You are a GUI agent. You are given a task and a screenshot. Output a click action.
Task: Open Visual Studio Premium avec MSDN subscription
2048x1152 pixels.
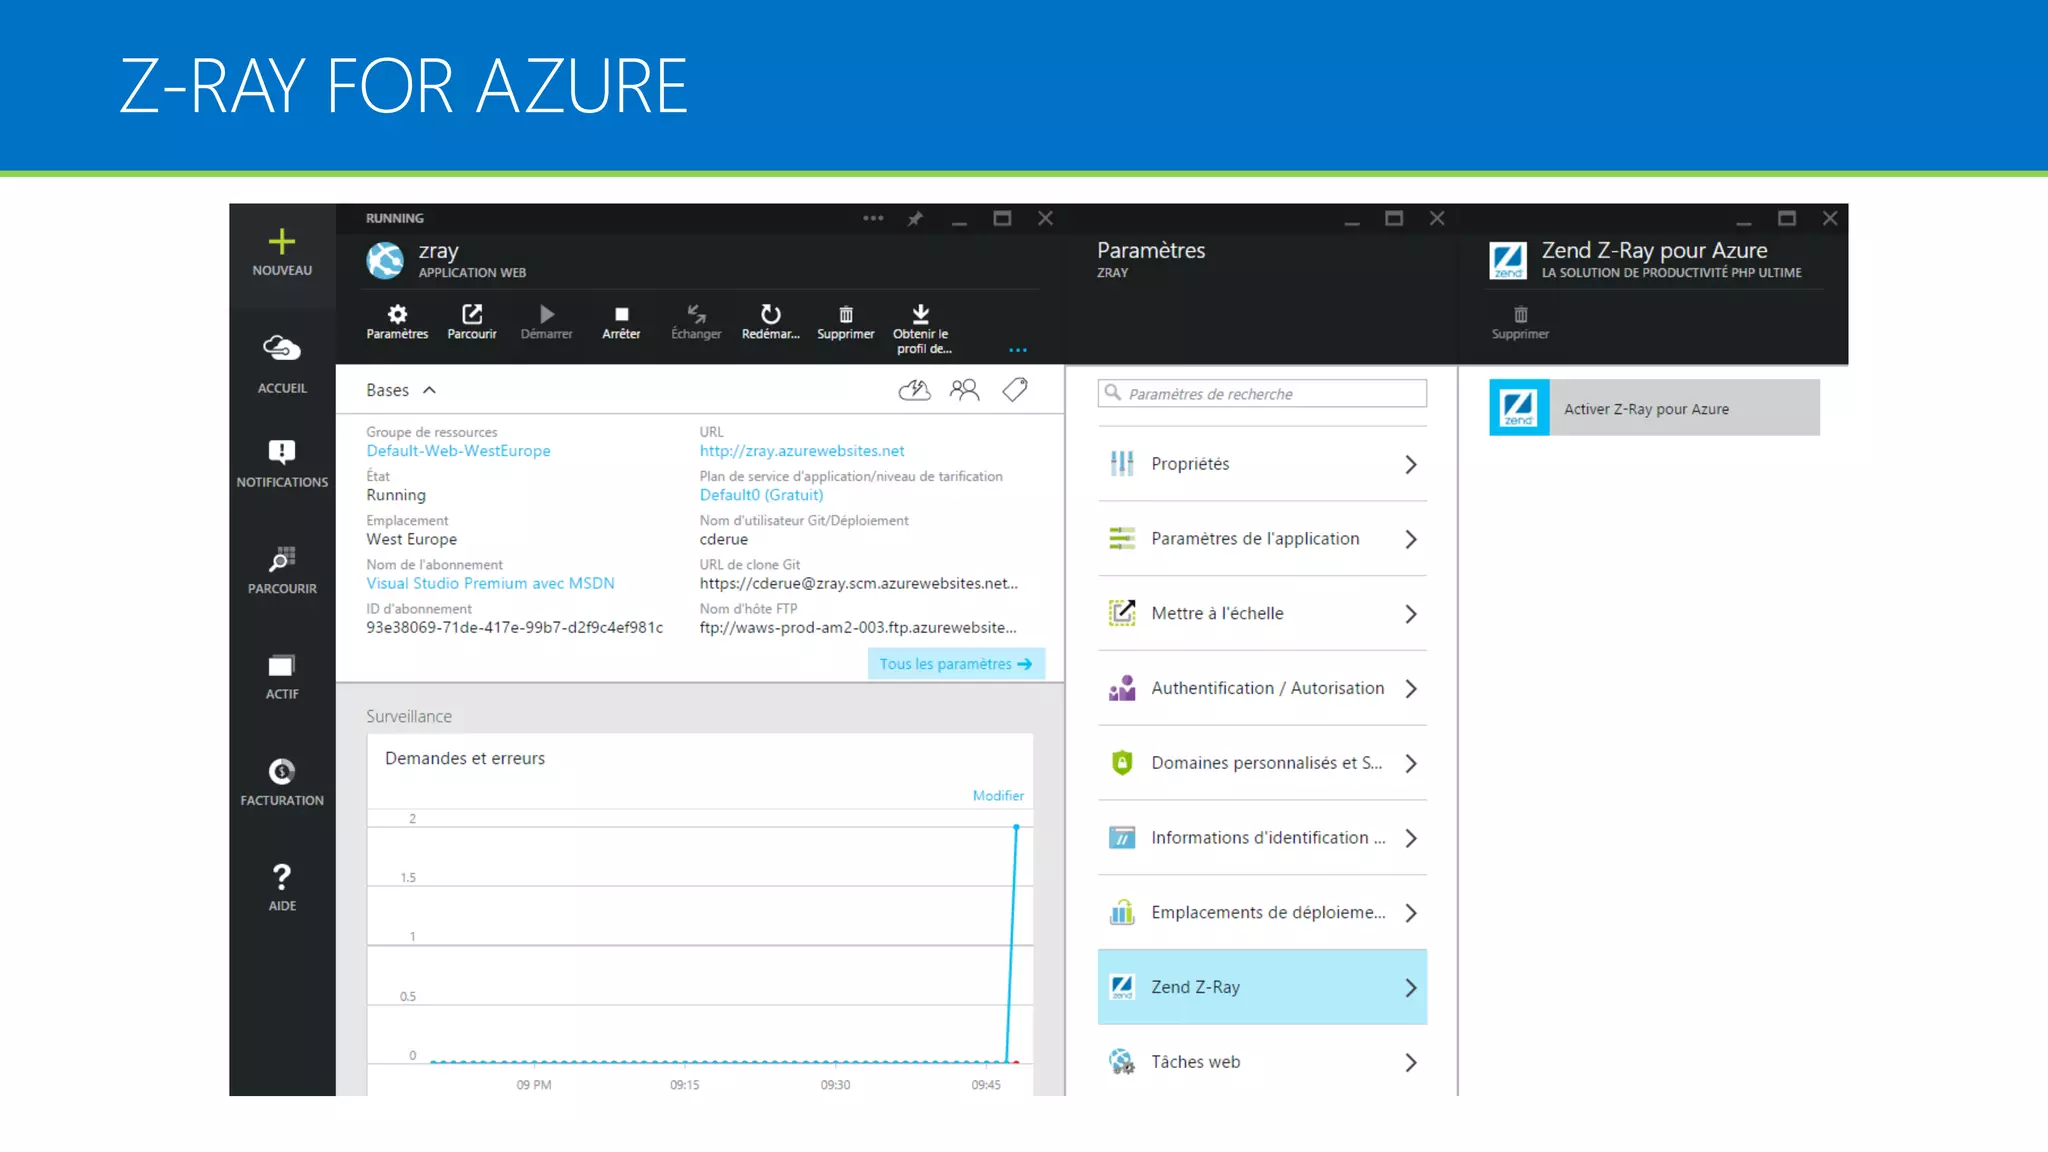click(490, 583)
